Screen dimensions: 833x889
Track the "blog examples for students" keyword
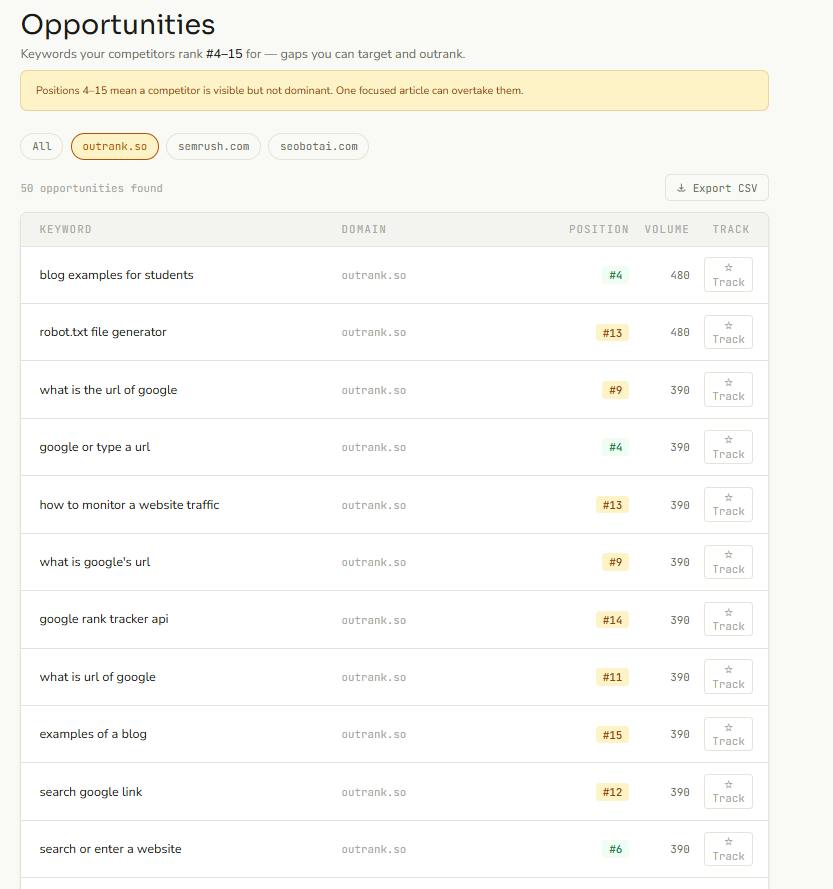click(x=728, y=275)
